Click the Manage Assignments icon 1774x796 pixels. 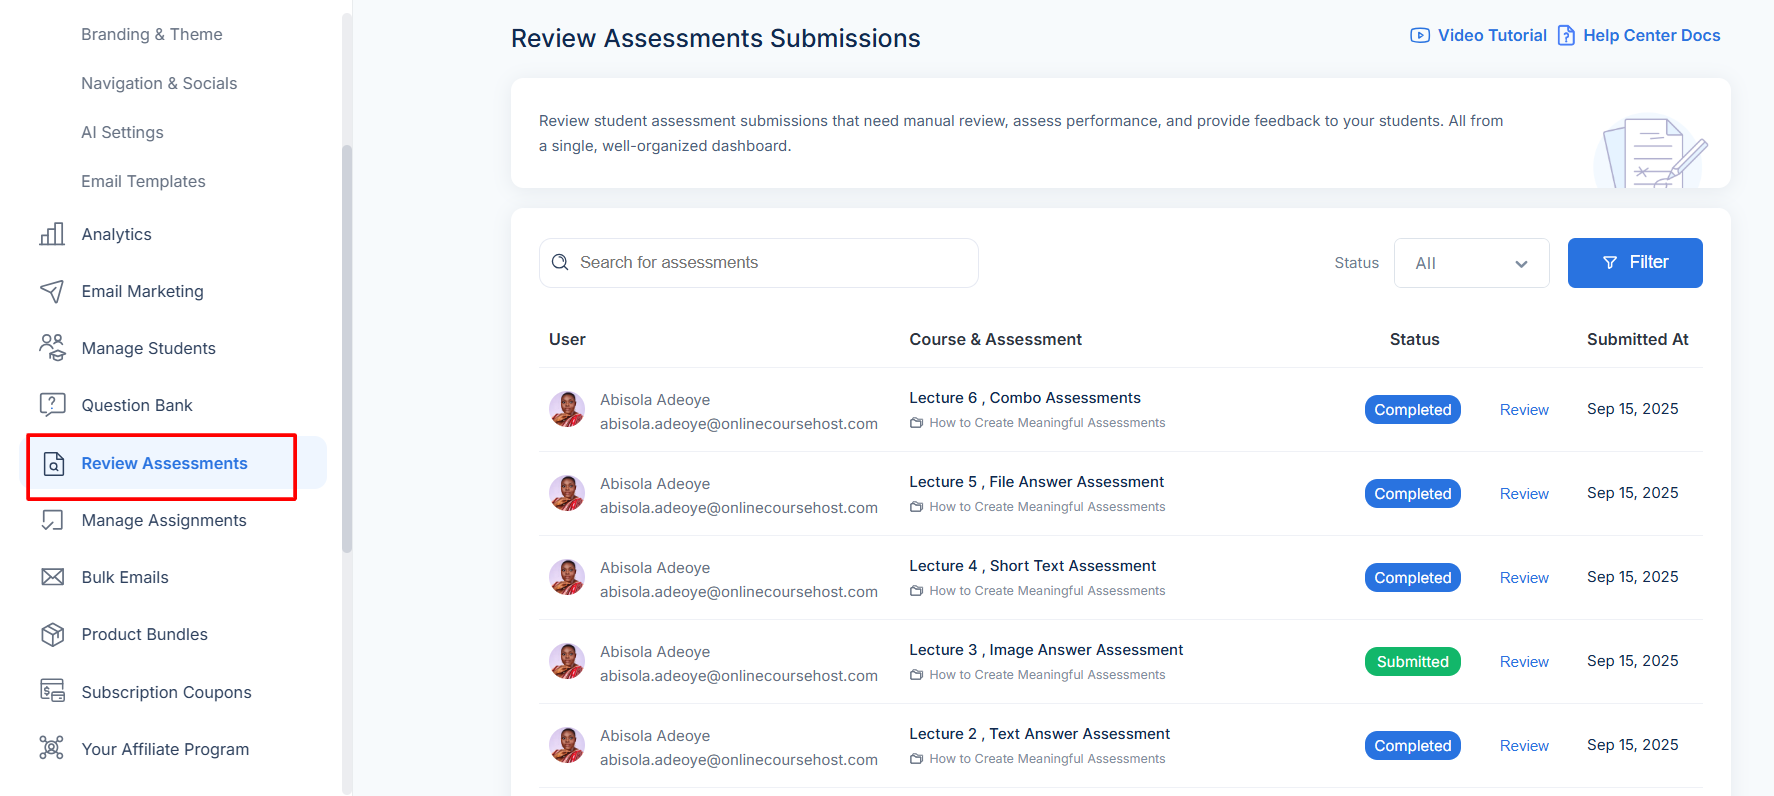52,520
